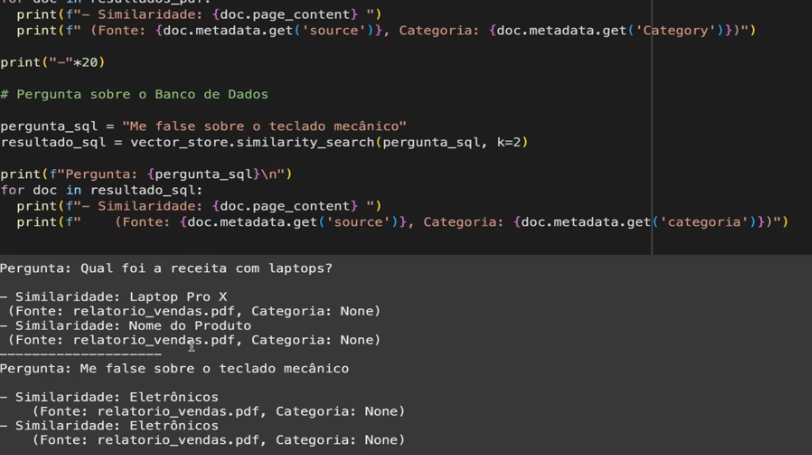Click output line "Pergunta: Me false sobre o teclado mecânico"
The image size is (812, 455).
175,369
